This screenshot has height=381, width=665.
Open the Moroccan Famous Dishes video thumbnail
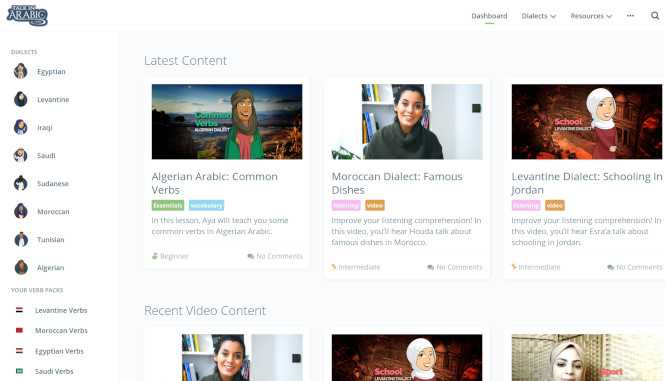pyautogui.click(x=407, y=122)
